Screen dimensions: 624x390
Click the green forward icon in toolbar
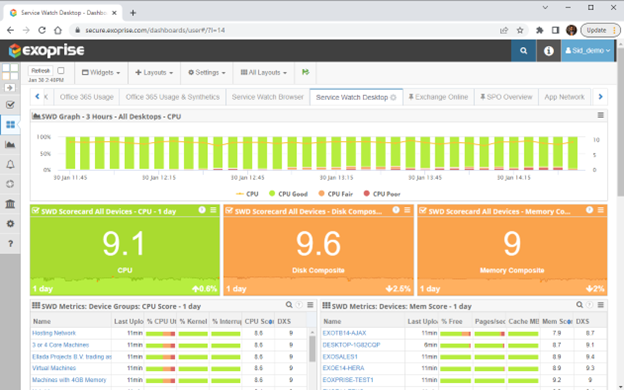[305, 72]
